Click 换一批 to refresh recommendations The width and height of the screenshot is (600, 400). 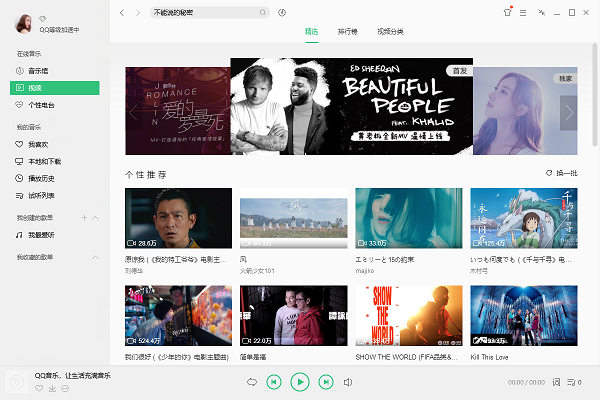point(562,173)
